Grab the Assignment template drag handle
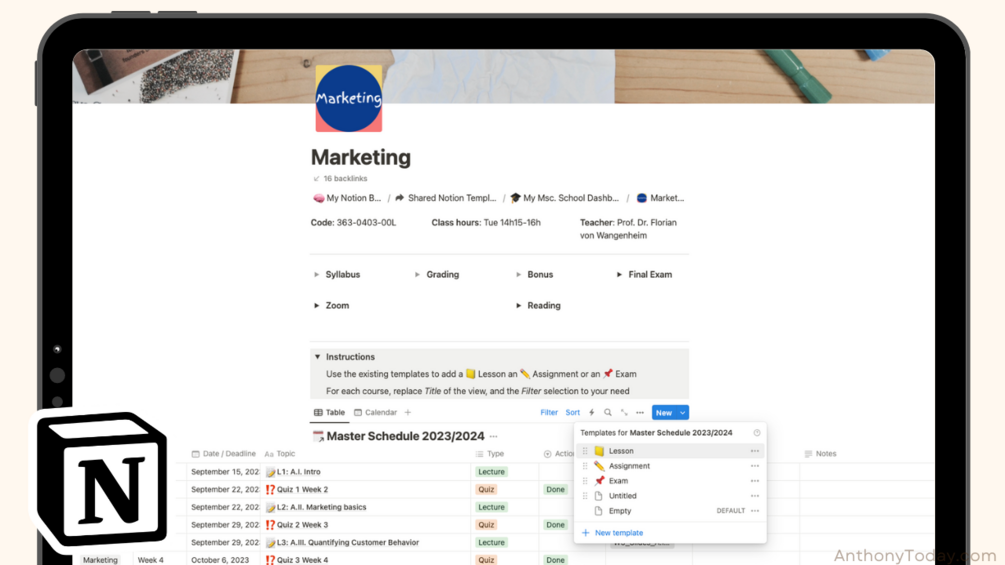 (585, 466)
